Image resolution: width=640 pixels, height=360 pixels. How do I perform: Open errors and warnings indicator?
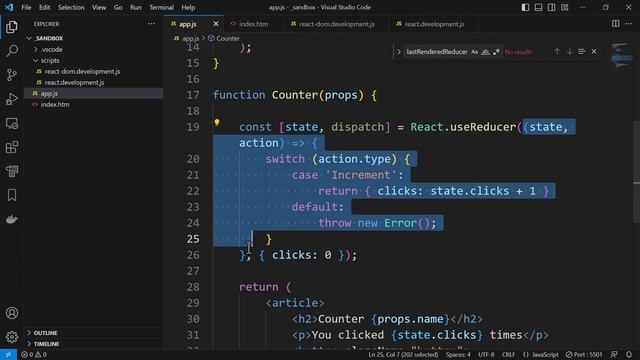34,355
